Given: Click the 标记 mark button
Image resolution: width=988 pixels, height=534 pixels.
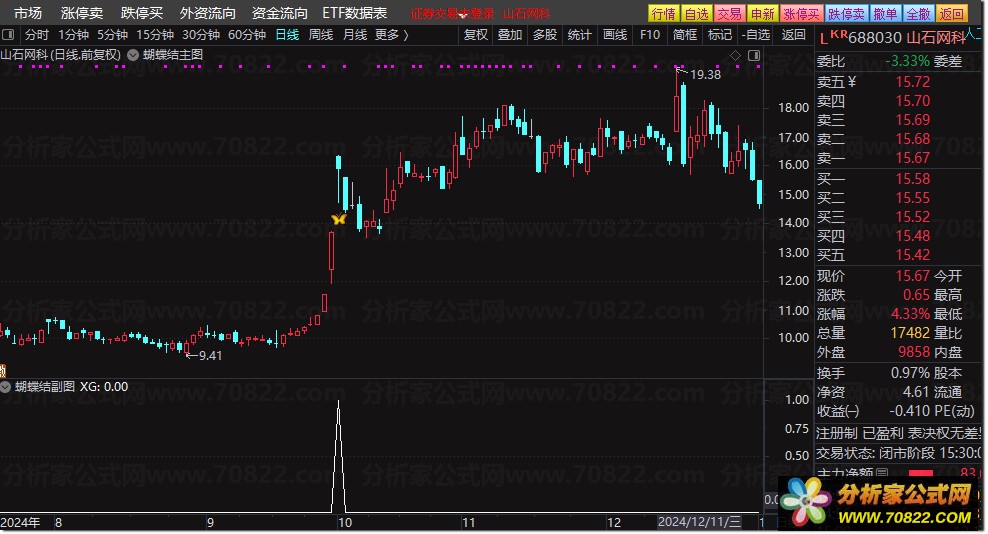Looking at the screenshot, I should pos(720,35).
